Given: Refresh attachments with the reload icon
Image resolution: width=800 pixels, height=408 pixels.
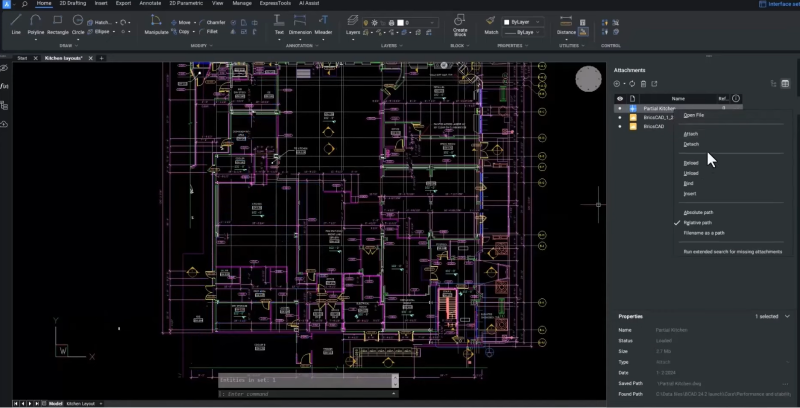Looking at the screenshot, I should click(632, 84).
